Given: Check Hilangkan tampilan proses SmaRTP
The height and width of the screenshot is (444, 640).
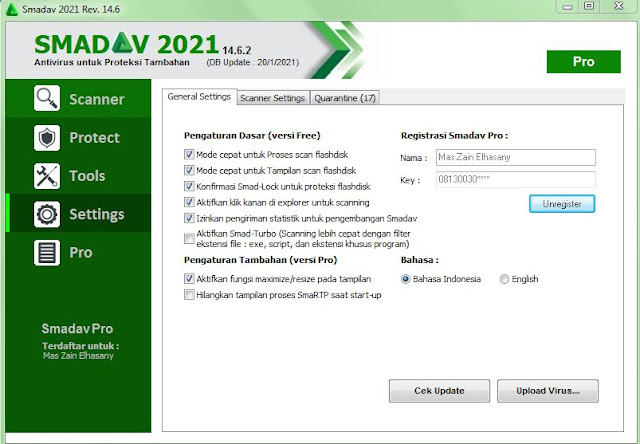Looking at the screenshot, I should coord(189,295).
